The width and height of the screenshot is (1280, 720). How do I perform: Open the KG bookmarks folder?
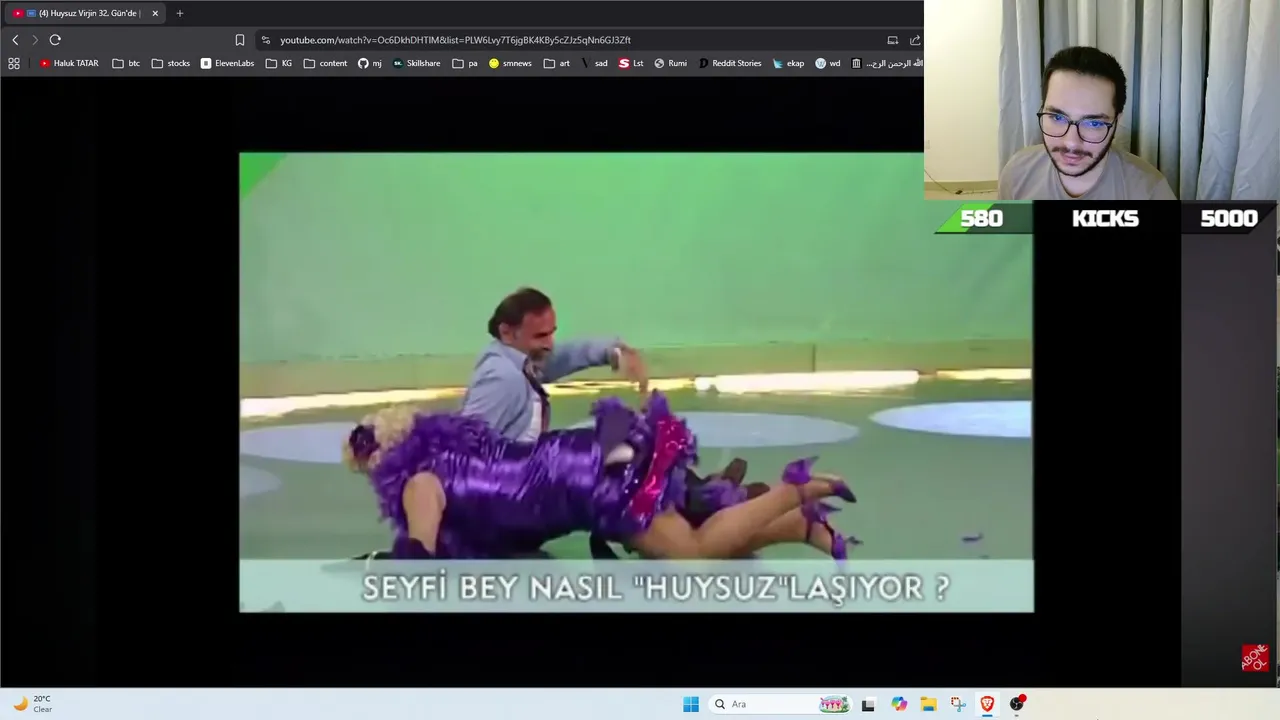tap(279, 63)
